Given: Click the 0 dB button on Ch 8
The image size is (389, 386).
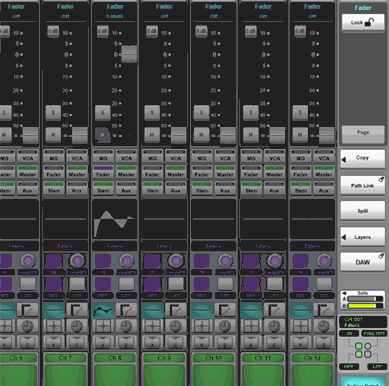Looking at the screenshot, I should point(103,31).
